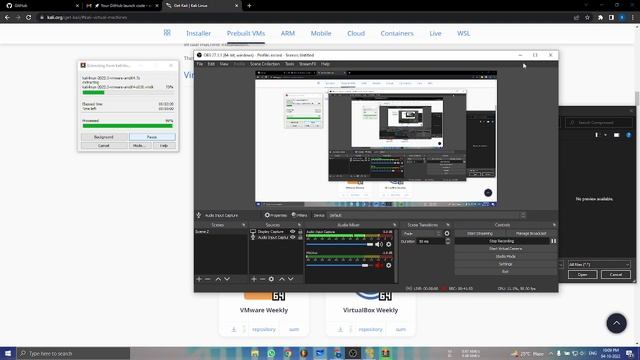The image size is (640, 360).
Task: Download VirtualBox Weekly image via download icon
Action: point(340,329)
